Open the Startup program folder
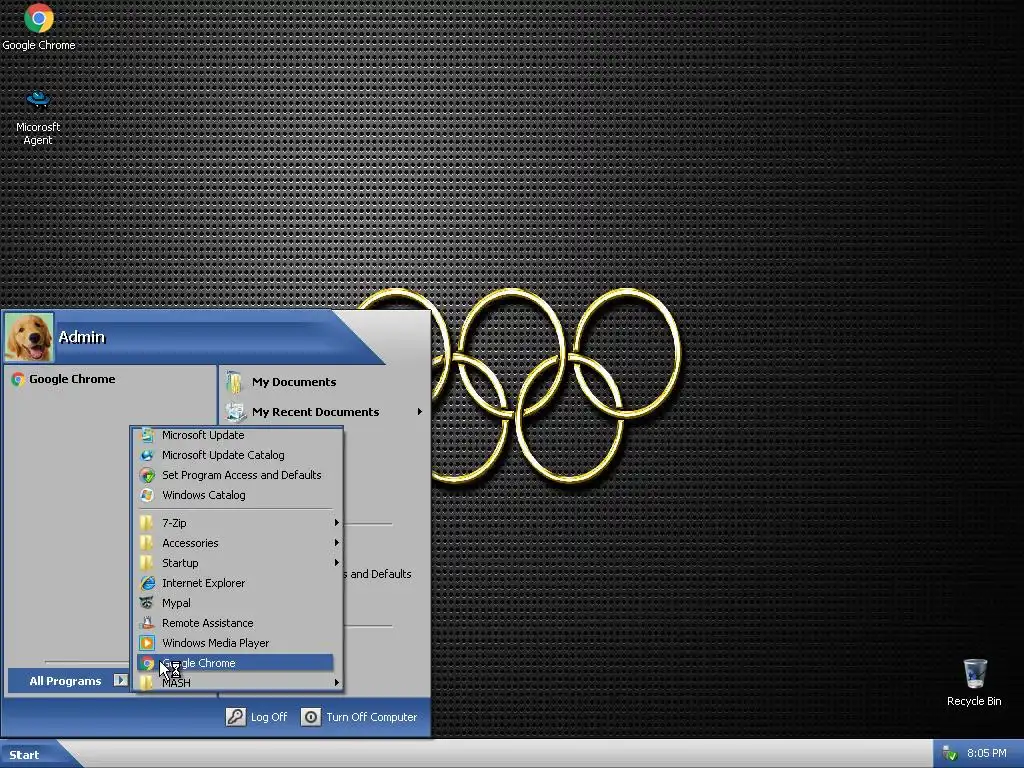Viewport: 1024px width, 768px height. tap(236, 563)
